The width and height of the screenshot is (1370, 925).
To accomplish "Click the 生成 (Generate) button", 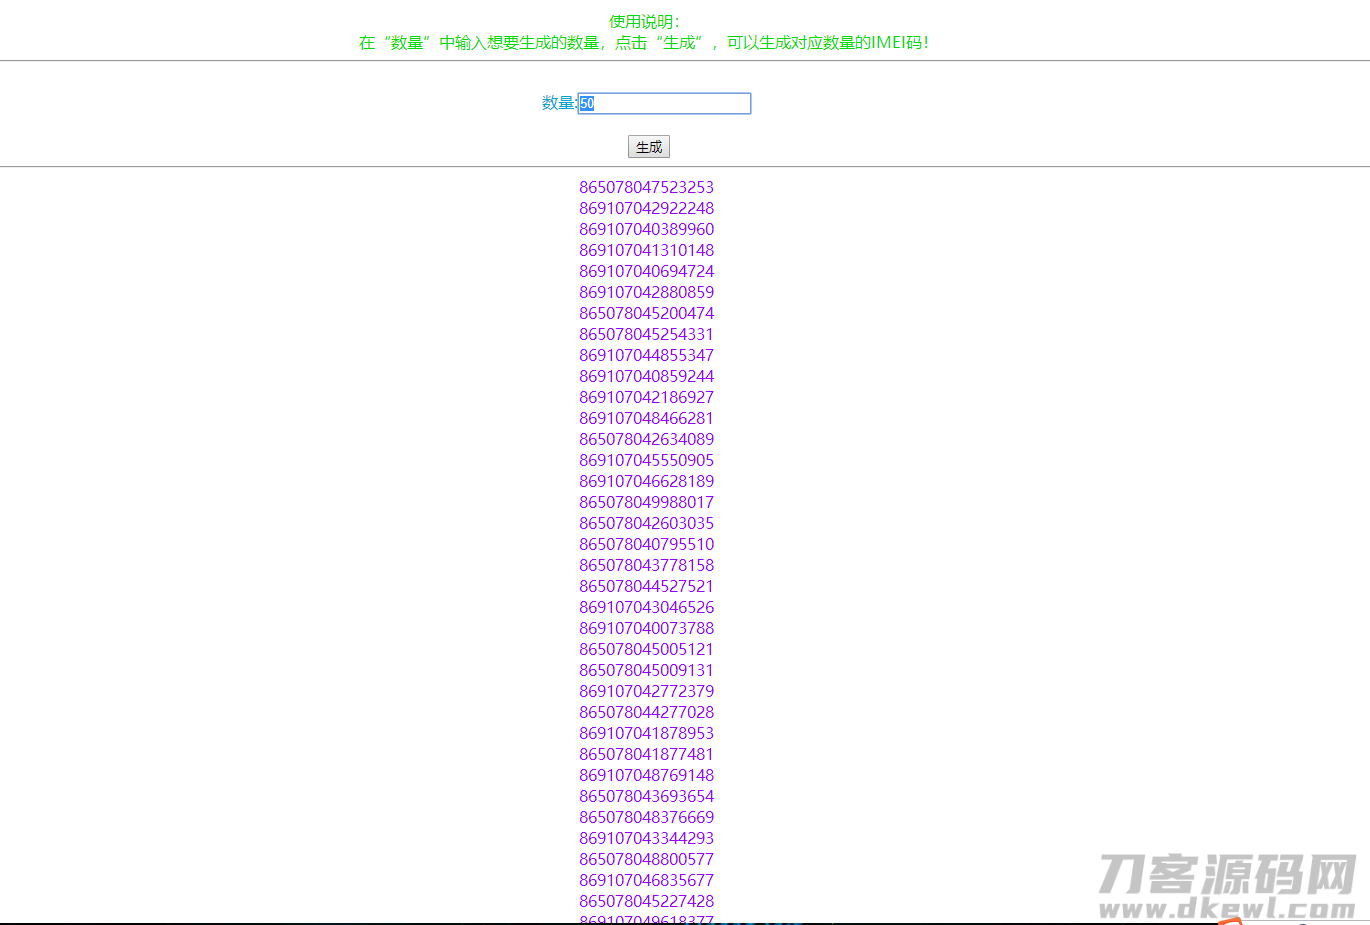I will click(648, 146).
